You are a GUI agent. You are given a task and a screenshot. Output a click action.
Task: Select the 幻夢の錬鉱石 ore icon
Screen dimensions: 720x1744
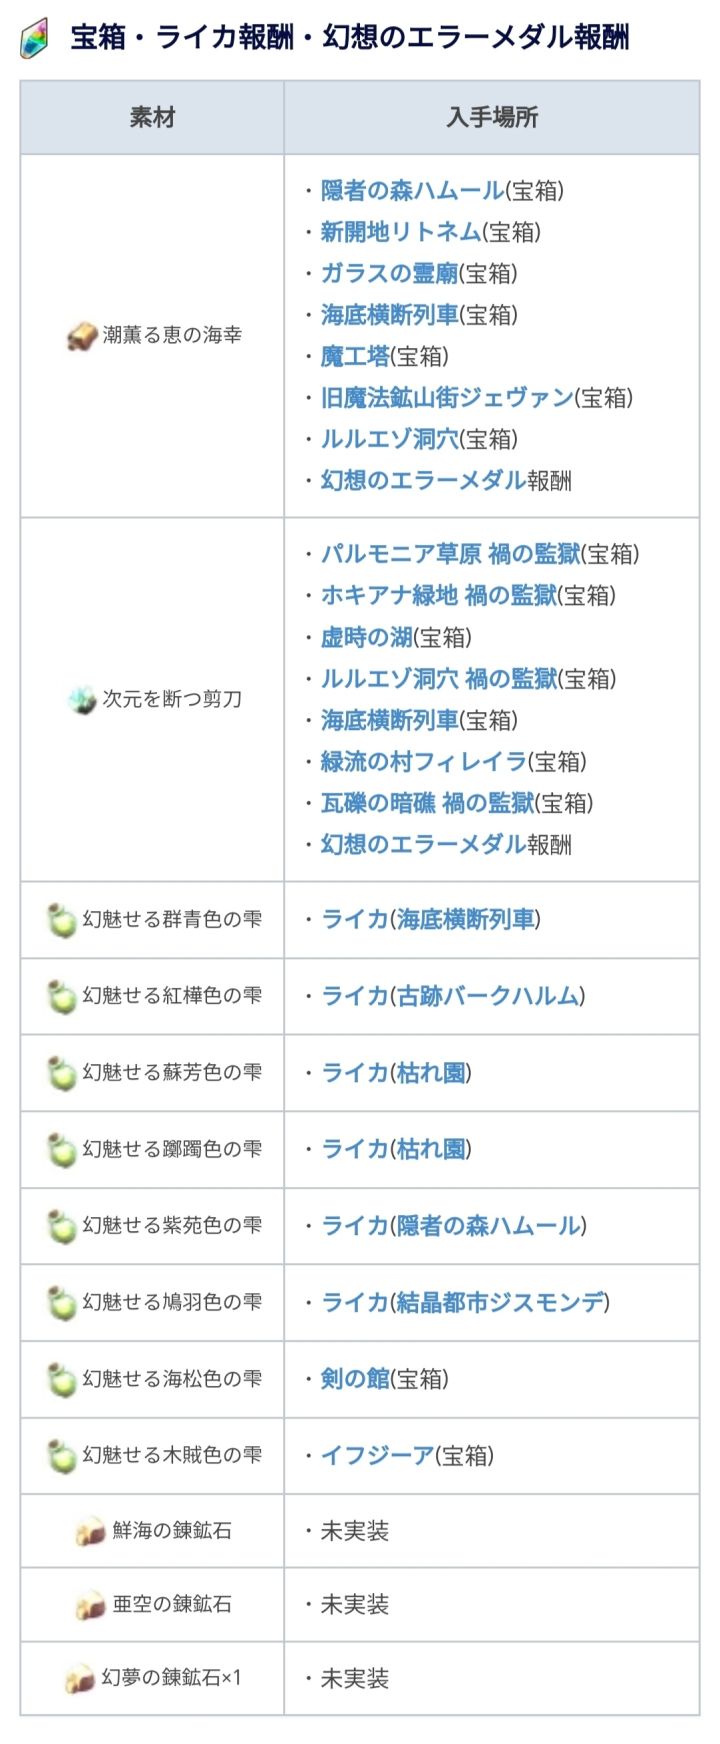coord(80,1679)
